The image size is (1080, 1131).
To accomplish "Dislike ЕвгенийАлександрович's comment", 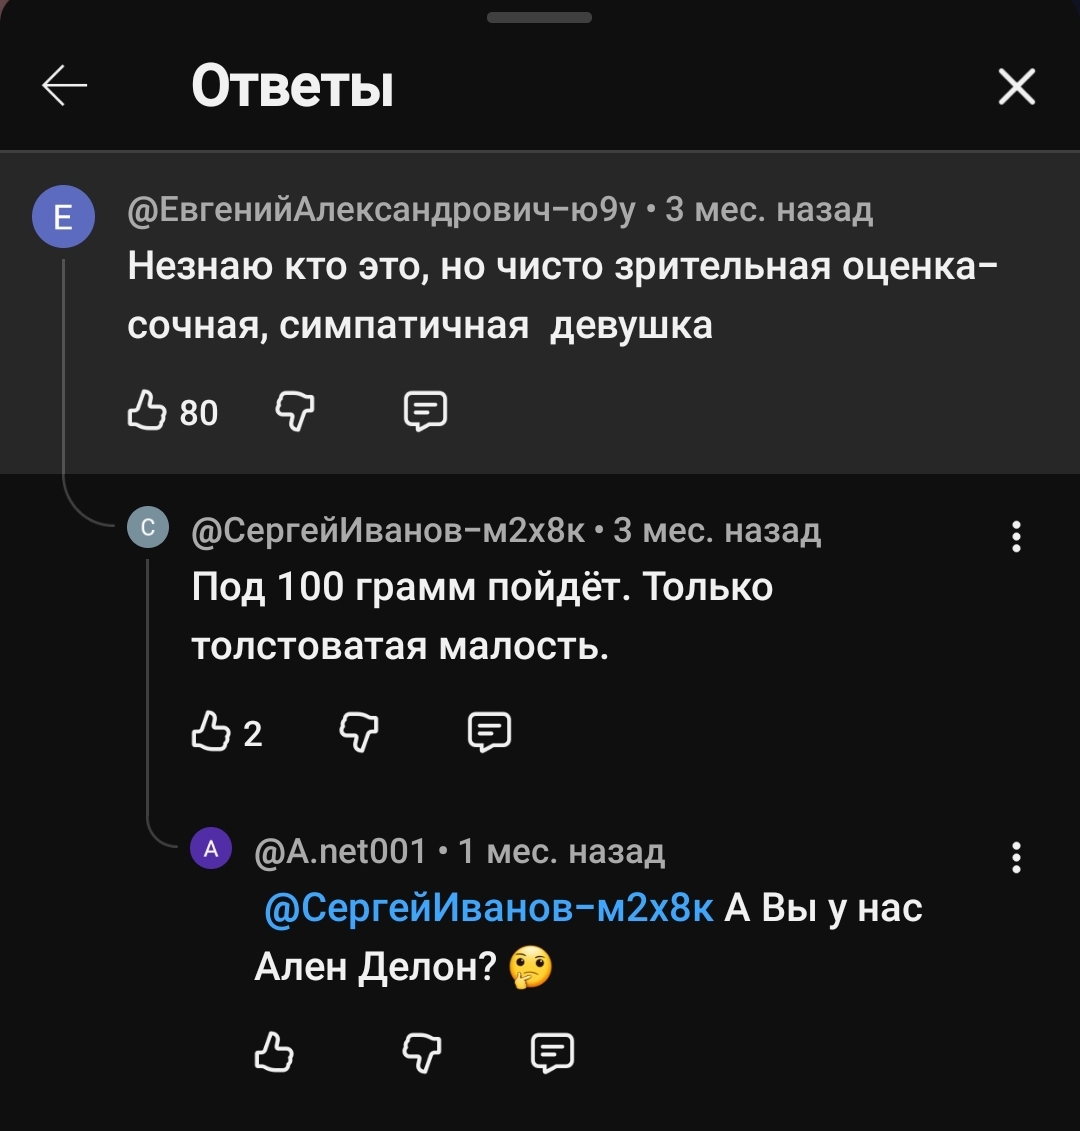I will pyautogui.click(x=294, y=411).
